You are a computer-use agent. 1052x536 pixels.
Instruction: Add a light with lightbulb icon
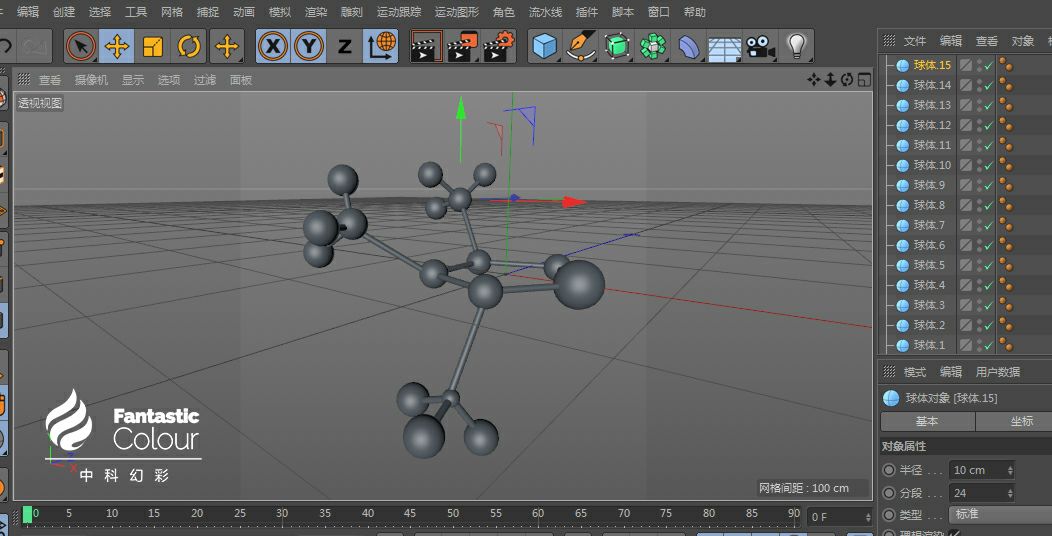(796, 46)
